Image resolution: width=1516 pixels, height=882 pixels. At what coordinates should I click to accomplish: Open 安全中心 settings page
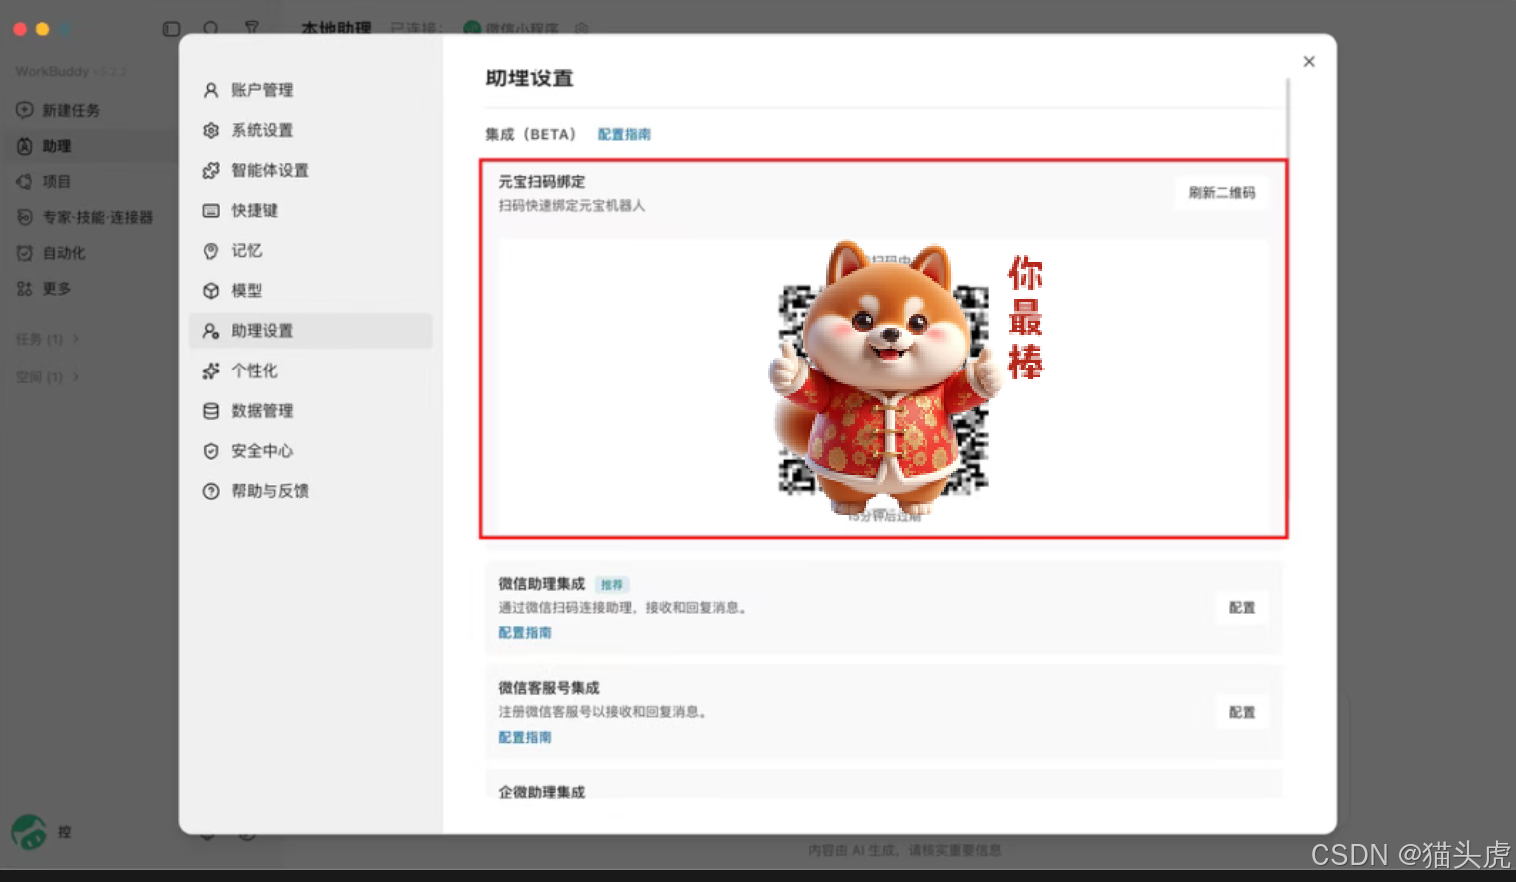[x=310, y=451]
